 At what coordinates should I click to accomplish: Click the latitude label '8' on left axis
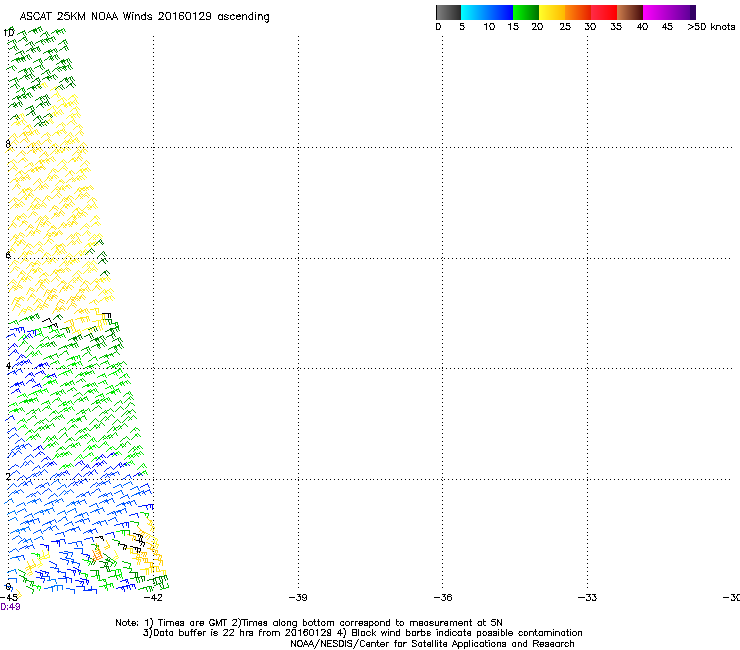pos(8,144)
